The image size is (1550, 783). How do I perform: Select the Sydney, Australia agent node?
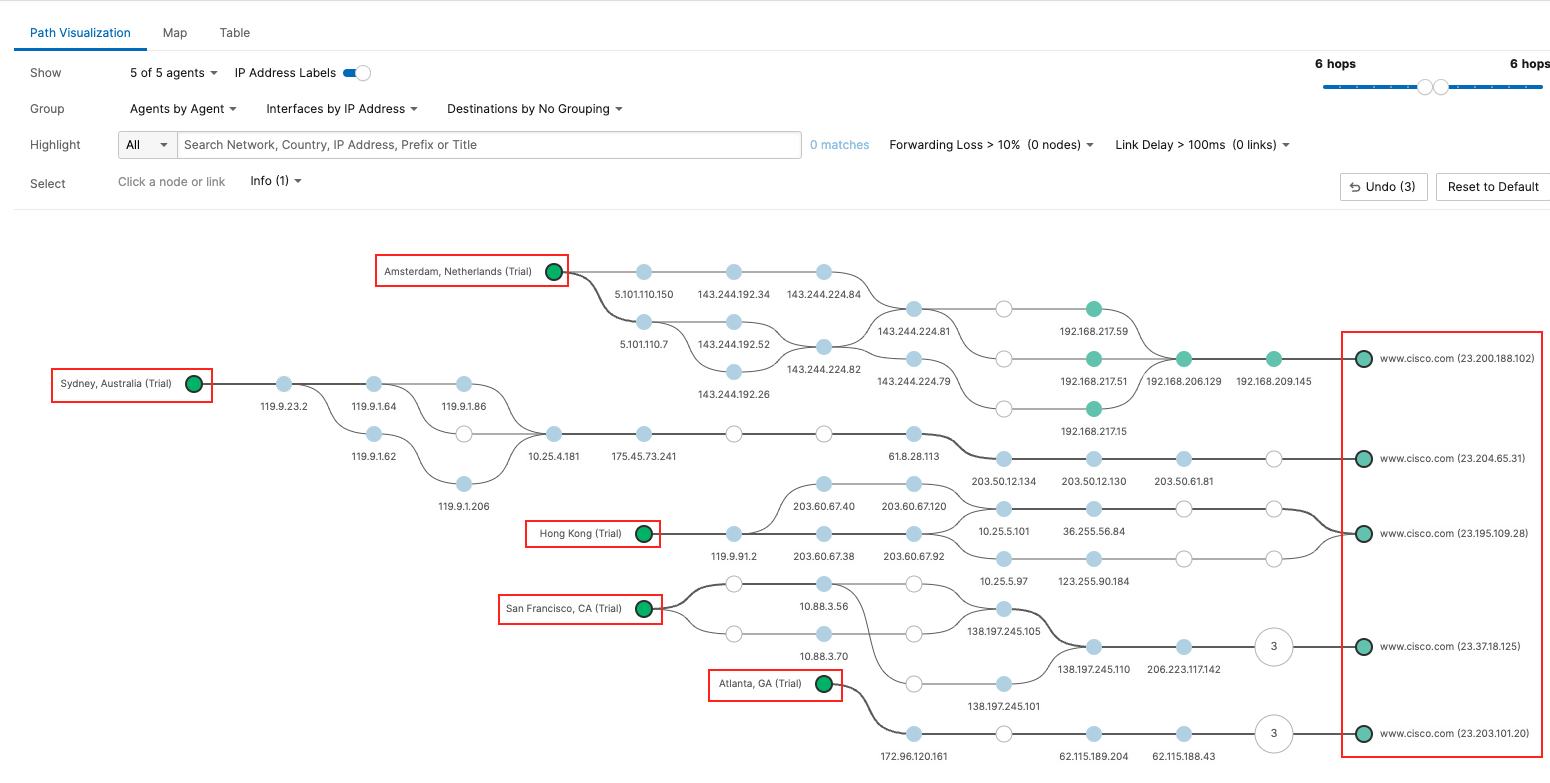tap(194, 384)
